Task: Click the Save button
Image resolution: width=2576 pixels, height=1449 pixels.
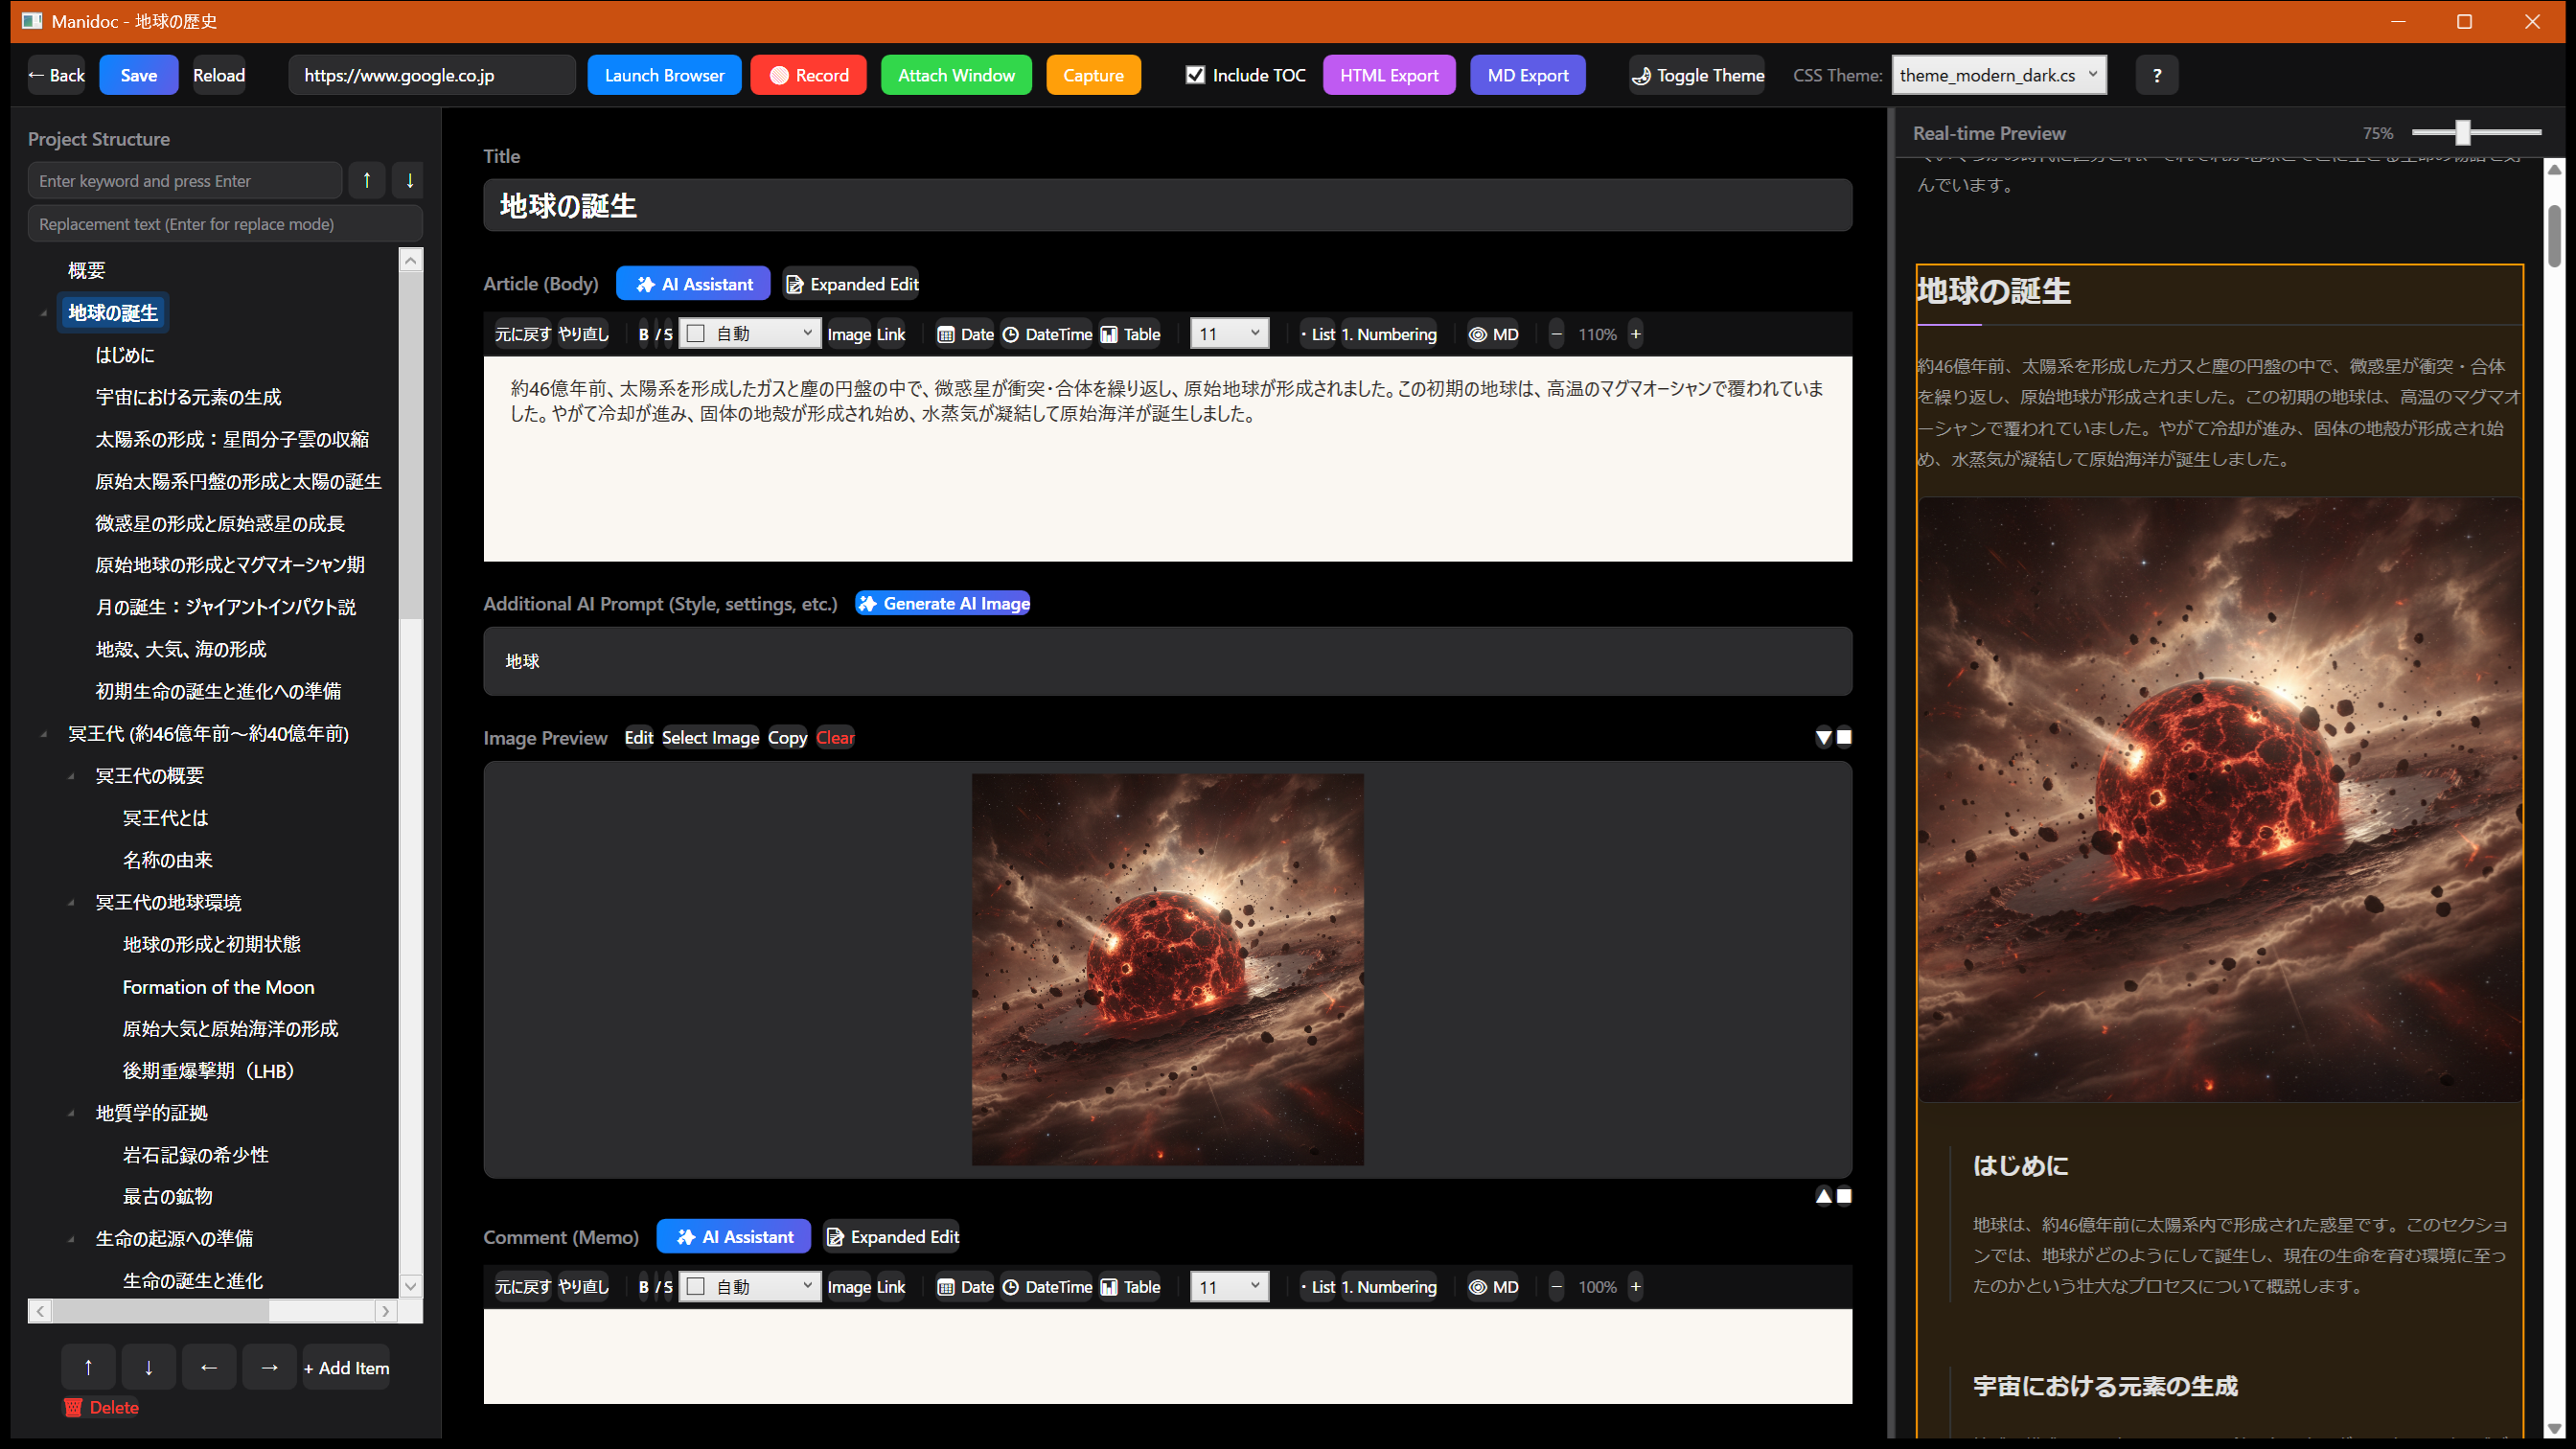Action: tap(138, 74)
